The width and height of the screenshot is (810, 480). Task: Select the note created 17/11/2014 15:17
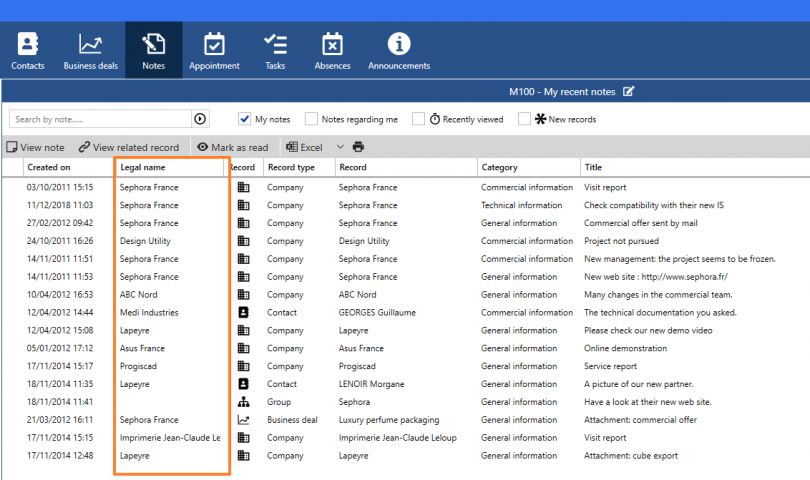pyautogui.click(x=60, y=366)
